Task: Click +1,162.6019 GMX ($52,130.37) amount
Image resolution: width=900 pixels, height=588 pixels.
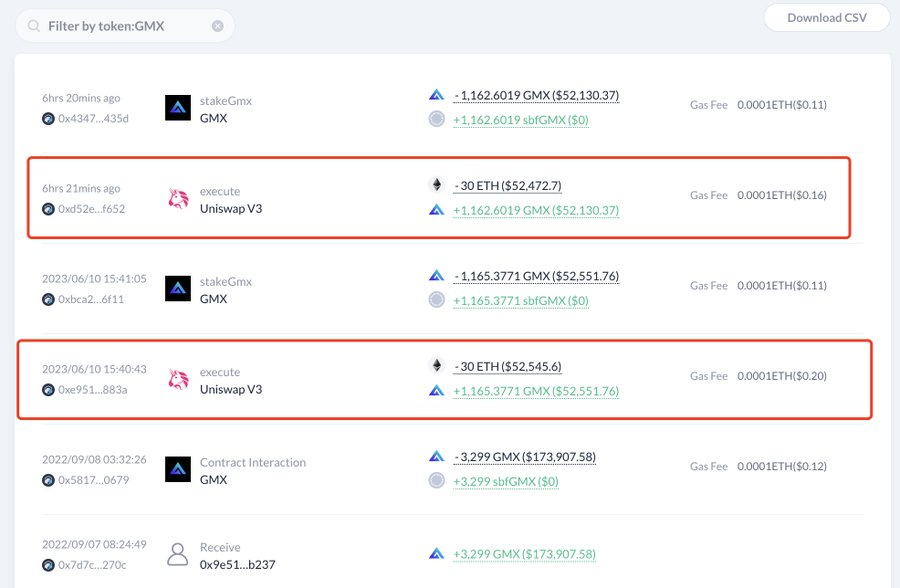Action: 536,211
